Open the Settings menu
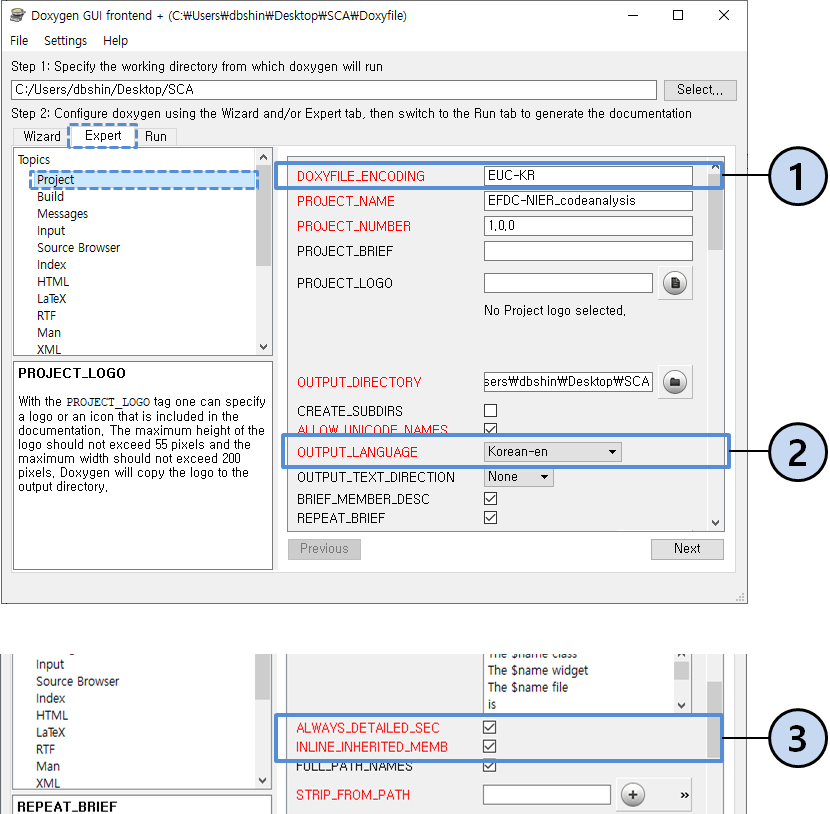Screen dimensions: 830x814 pyautogui.click(x=65, y=41)
